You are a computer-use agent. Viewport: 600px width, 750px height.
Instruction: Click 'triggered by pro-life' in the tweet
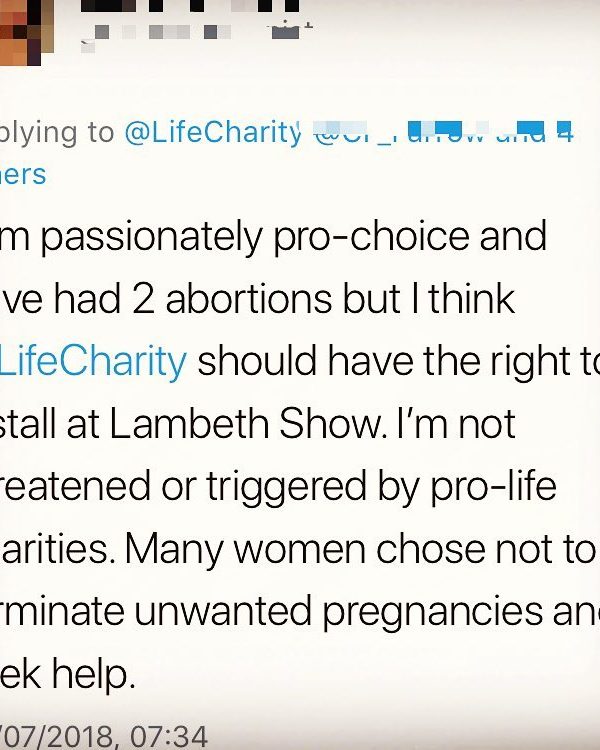[x=381, y=487]
